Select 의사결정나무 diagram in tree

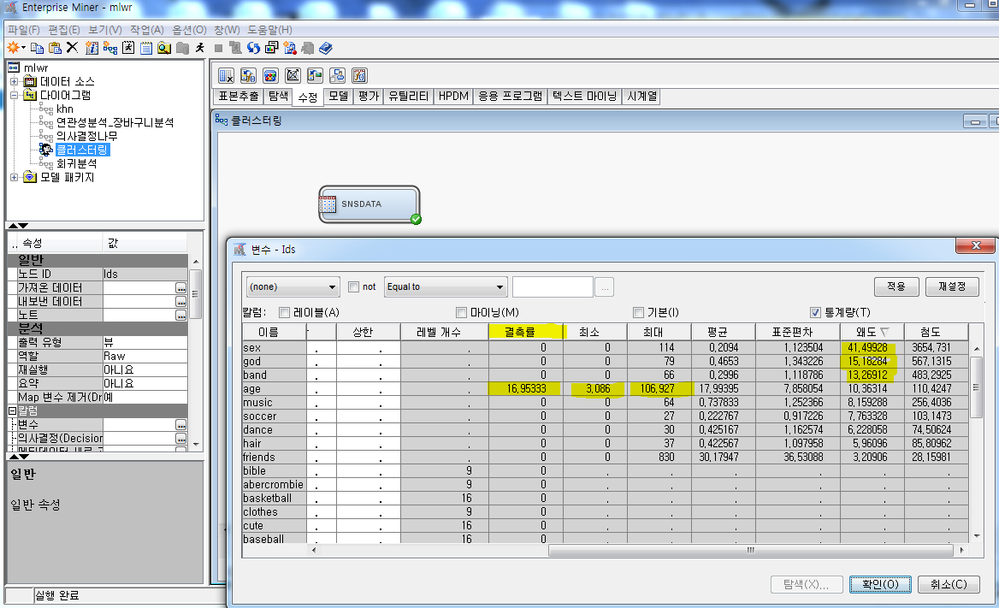point(87,136)
